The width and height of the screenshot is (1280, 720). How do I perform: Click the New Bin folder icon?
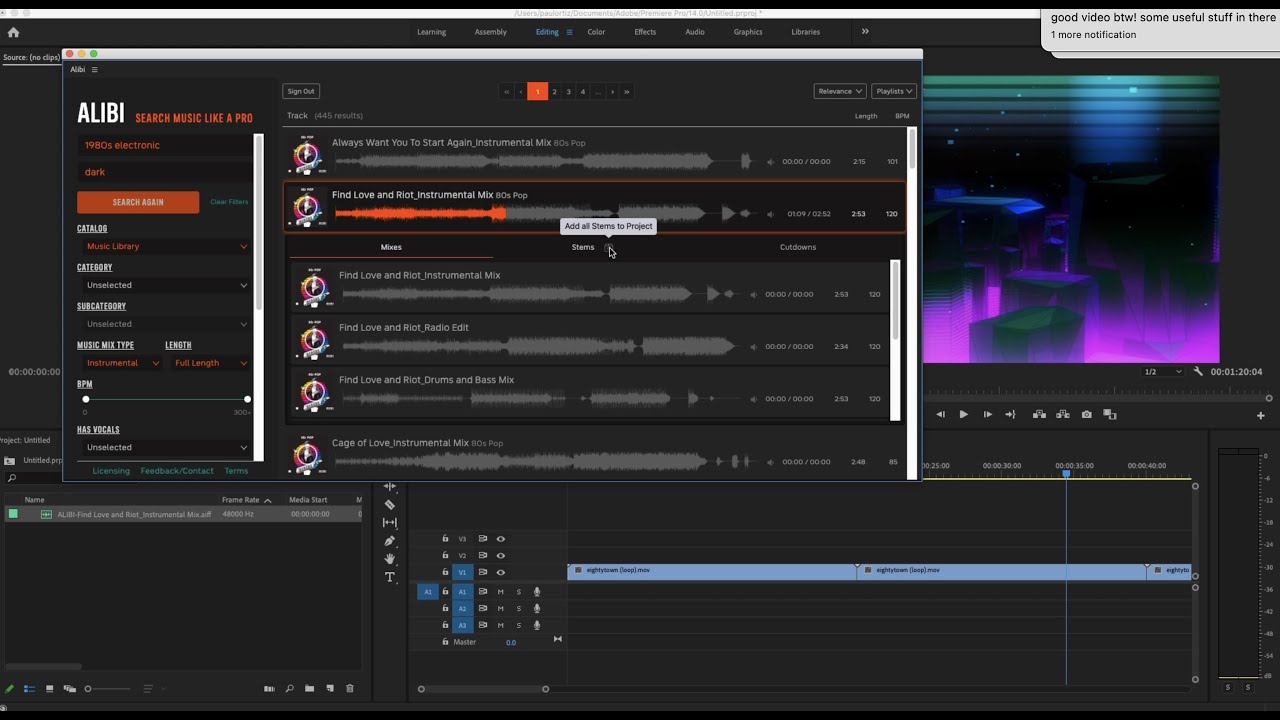[x=309, y=689]
